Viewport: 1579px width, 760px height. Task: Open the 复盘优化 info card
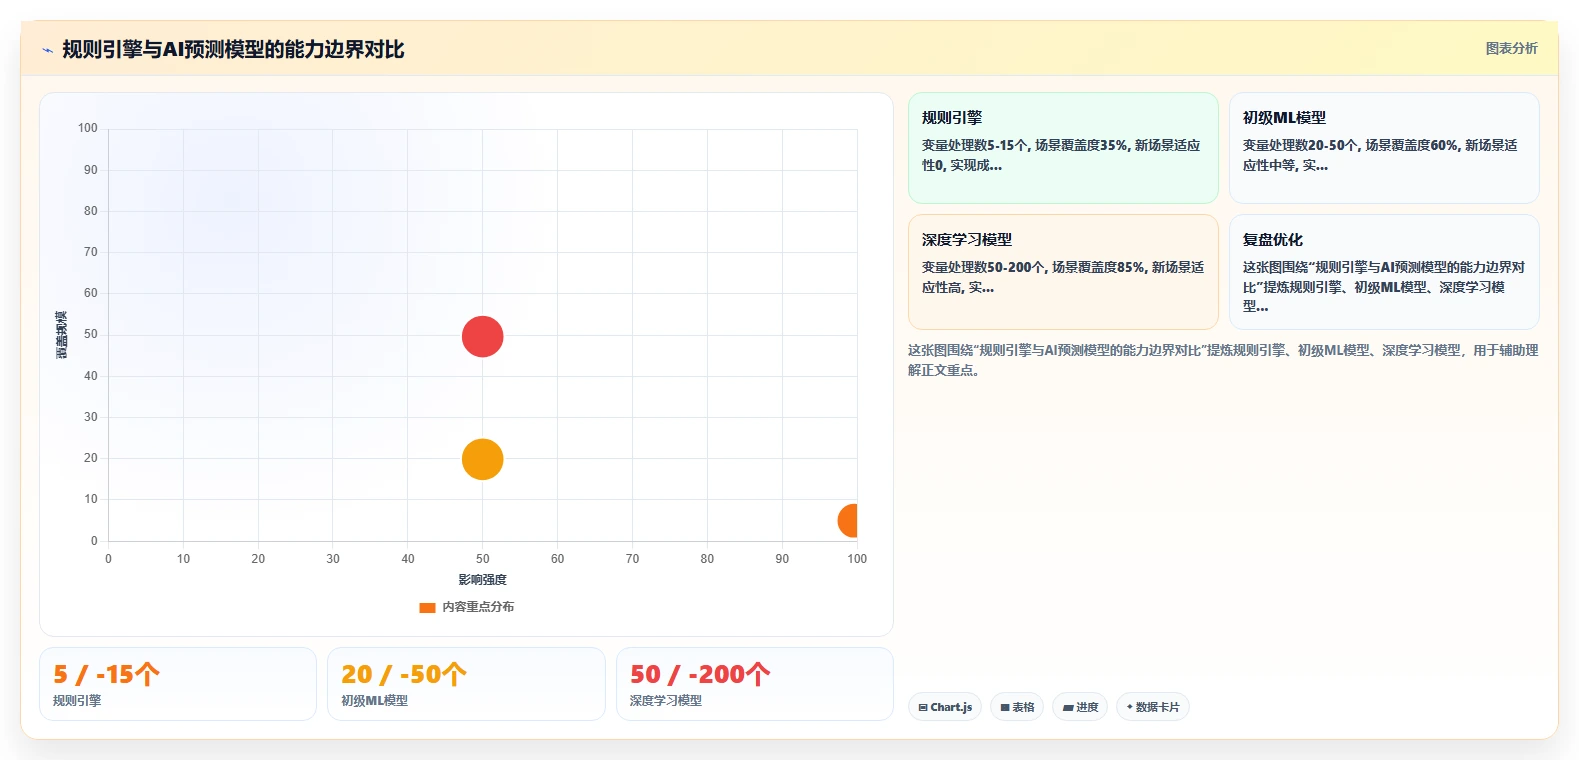point(1384,272)
